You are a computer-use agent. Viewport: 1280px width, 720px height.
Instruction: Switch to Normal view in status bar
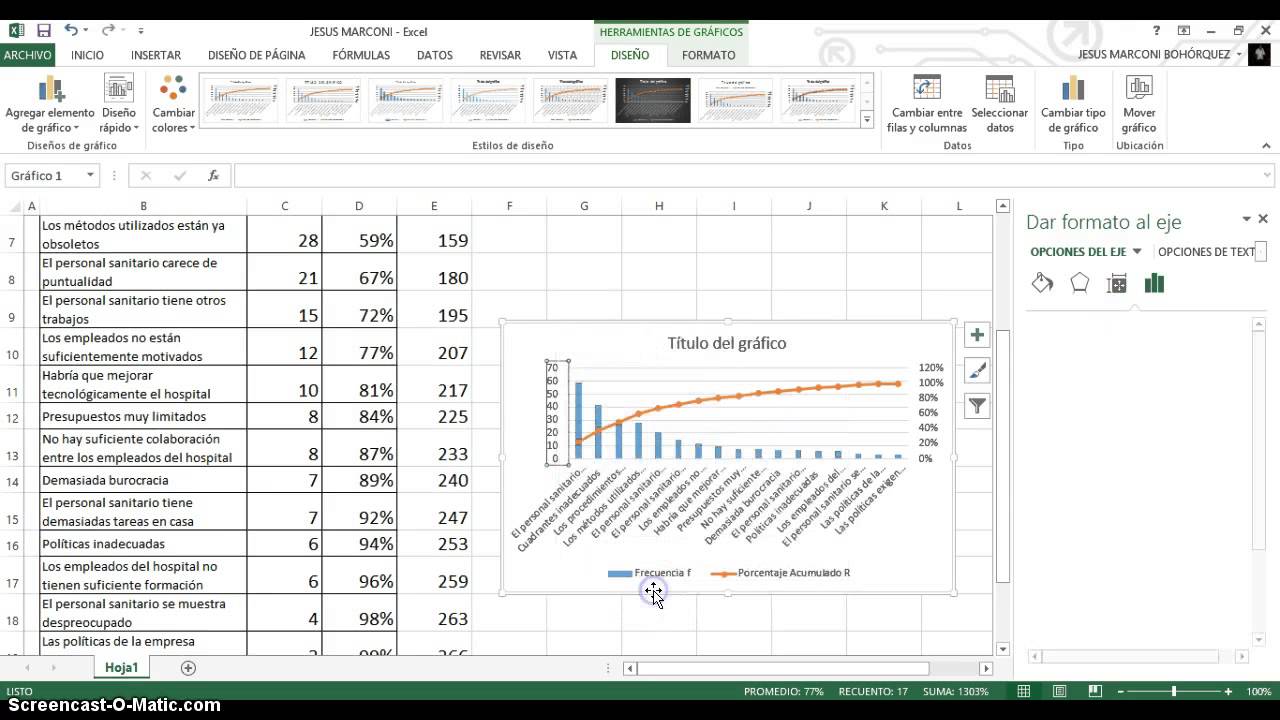tap(1024, 691)
